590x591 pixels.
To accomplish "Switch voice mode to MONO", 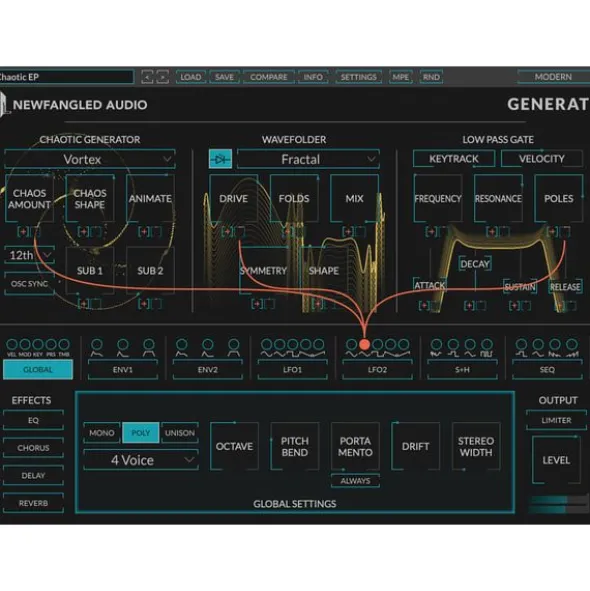I will click(102, 433).
